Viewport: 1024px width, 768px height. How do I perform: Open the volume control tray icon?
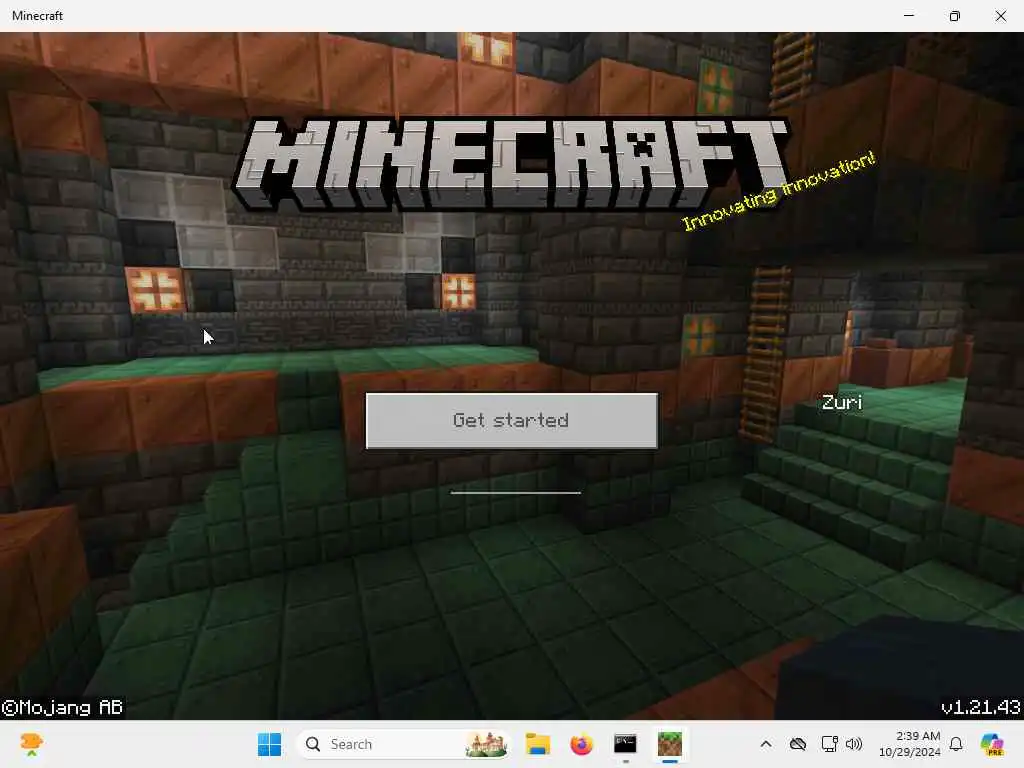pos(854,744)
